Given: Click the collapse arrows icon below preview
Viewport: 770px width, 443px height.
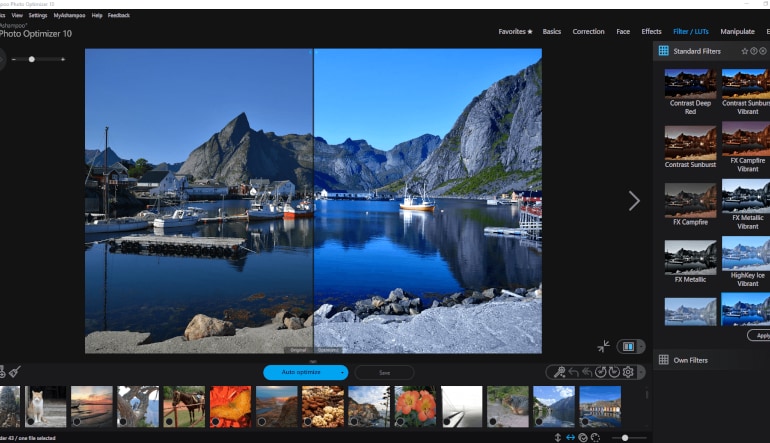Looking at the screenshot, I should (604, 346).
